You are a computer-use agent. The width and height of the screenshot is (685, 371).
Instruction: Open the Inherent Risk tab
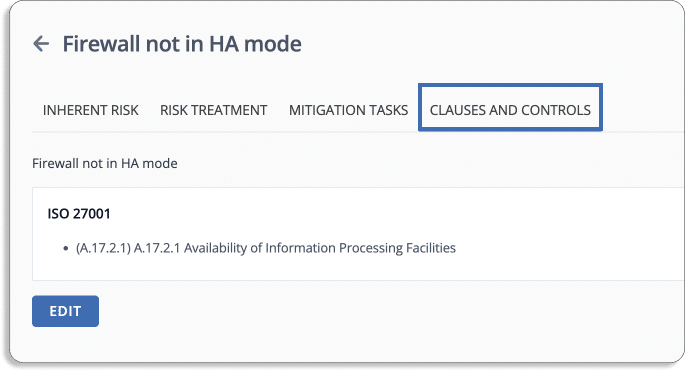(90, 110)
